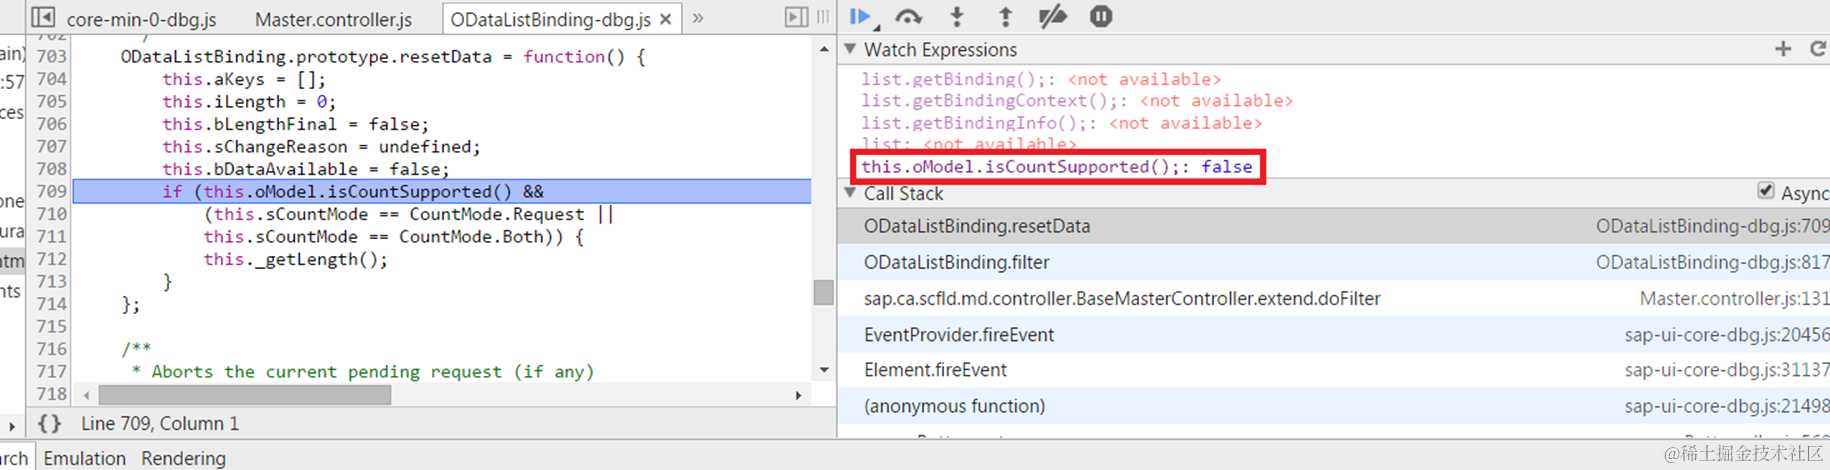This screenshot has width=1830, height=470.
Task: Click the editor scroll up arrow
Action: click(824, 49)
